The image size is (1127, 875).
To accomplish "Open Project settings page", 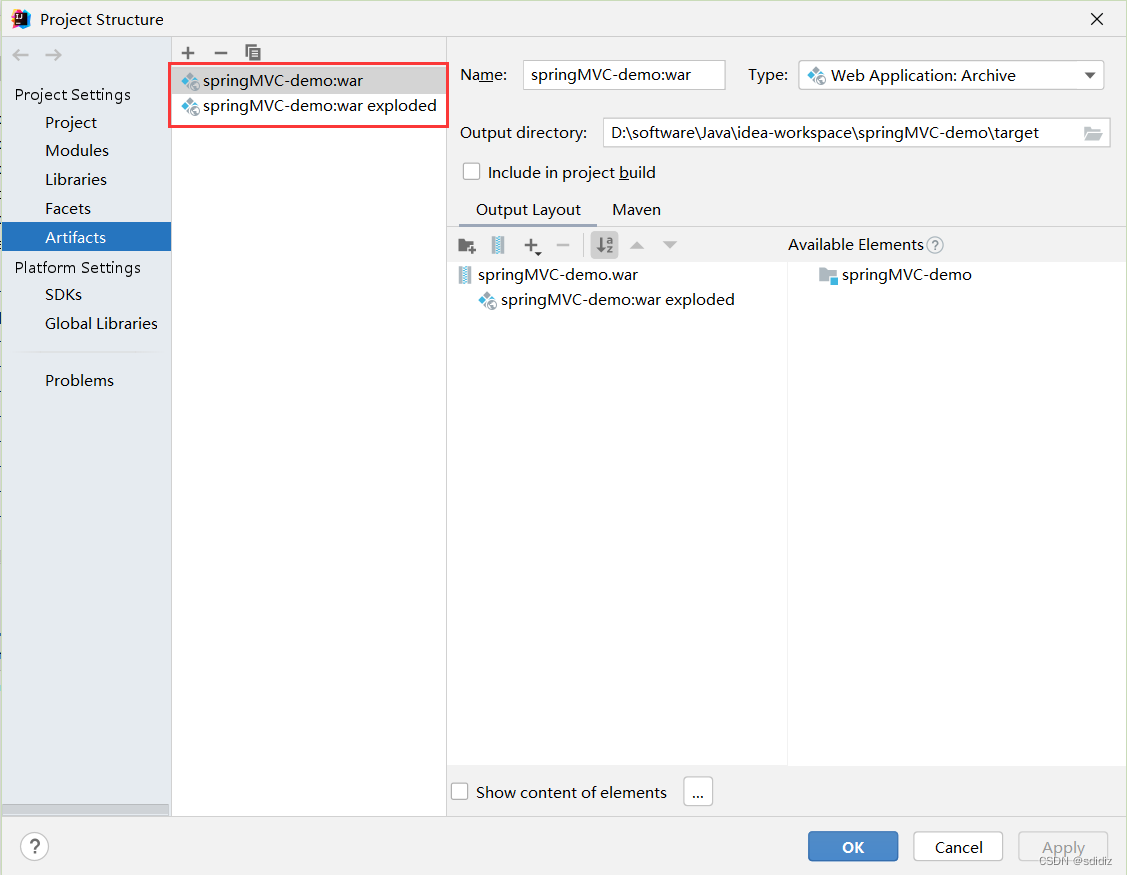I will click(70, 122).
